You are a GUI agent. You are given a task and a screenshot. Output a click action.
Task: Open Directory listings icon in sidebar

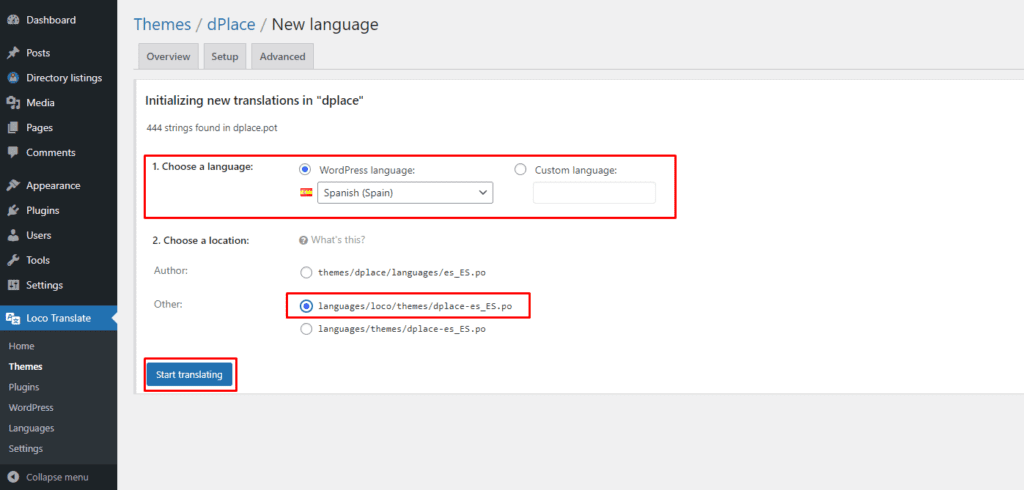coord(12,78)
